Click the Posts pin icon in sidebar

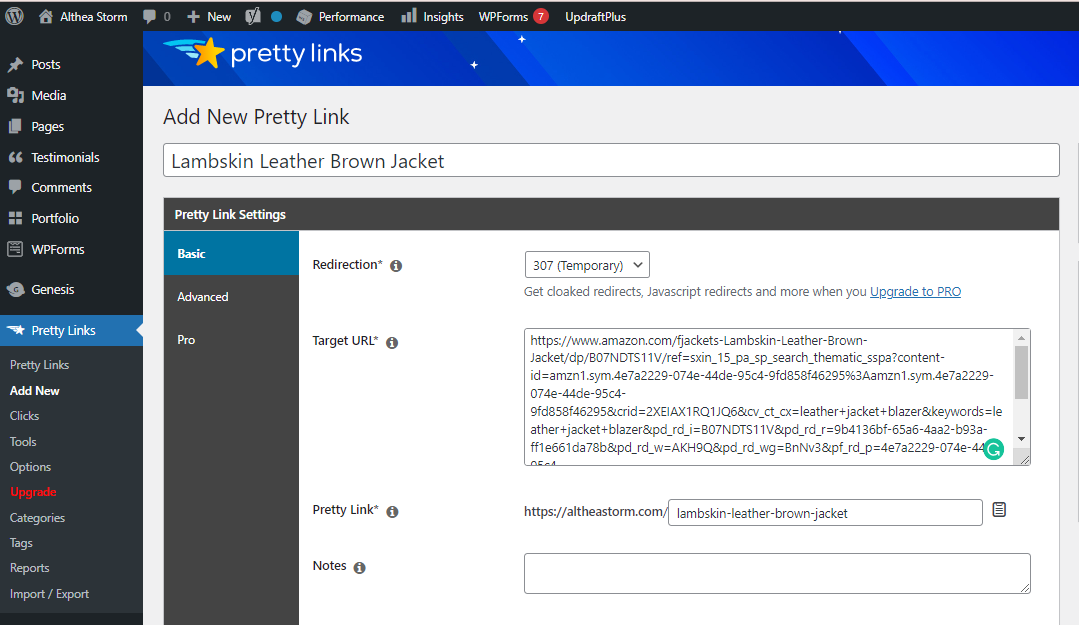[x=15, y=65]
